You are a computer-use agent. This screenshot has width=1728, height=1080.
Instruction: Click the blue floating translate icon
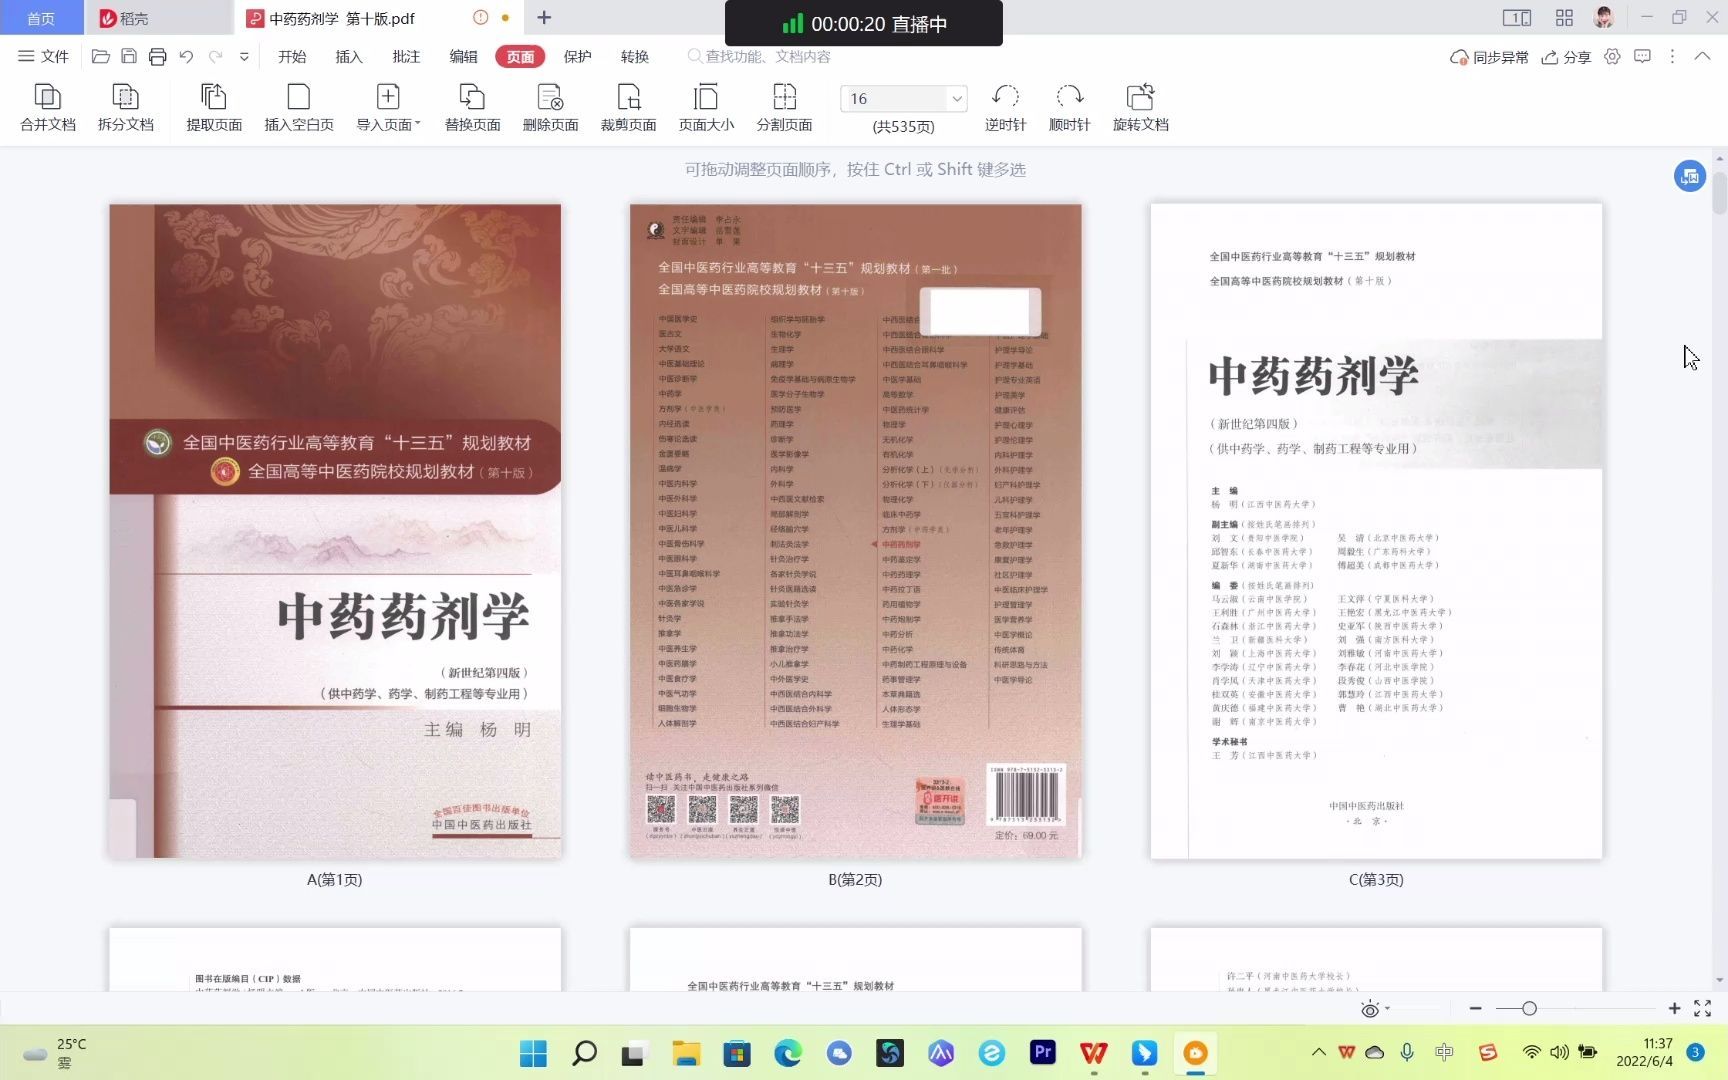click(x=1690, y=176)
